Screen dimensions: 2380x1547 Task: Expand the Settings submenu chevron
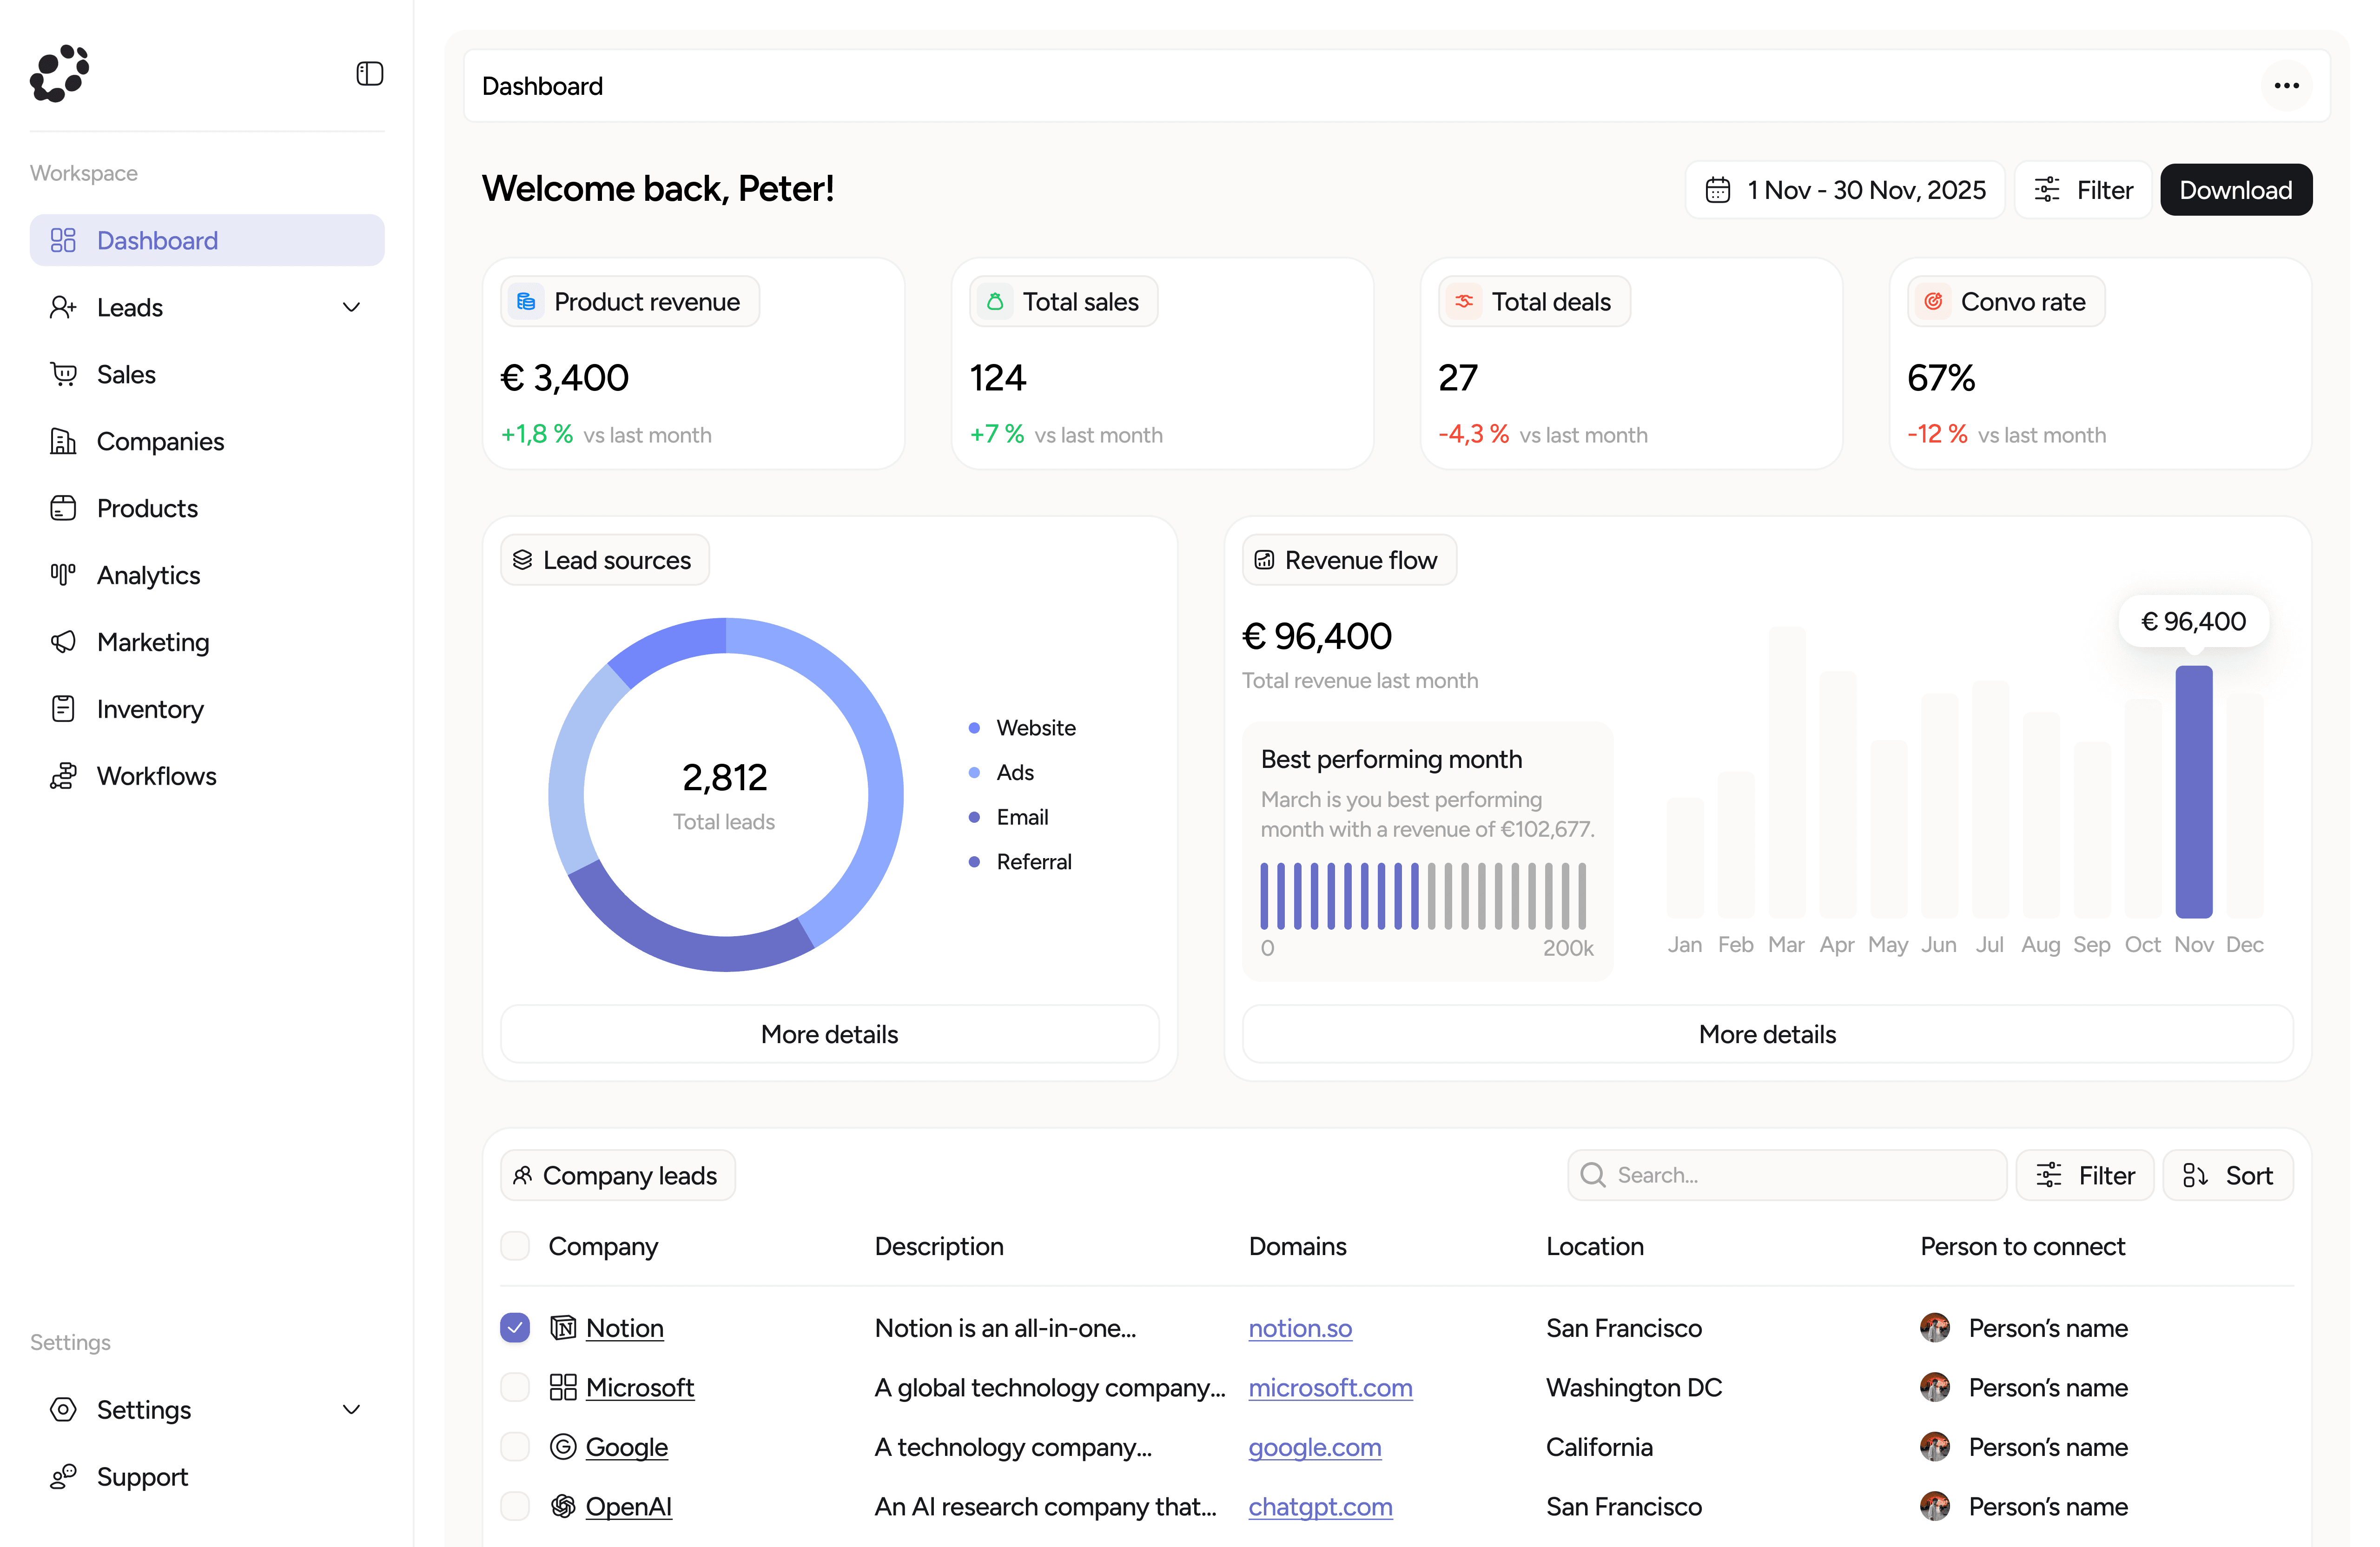(x=351, y=1410)
